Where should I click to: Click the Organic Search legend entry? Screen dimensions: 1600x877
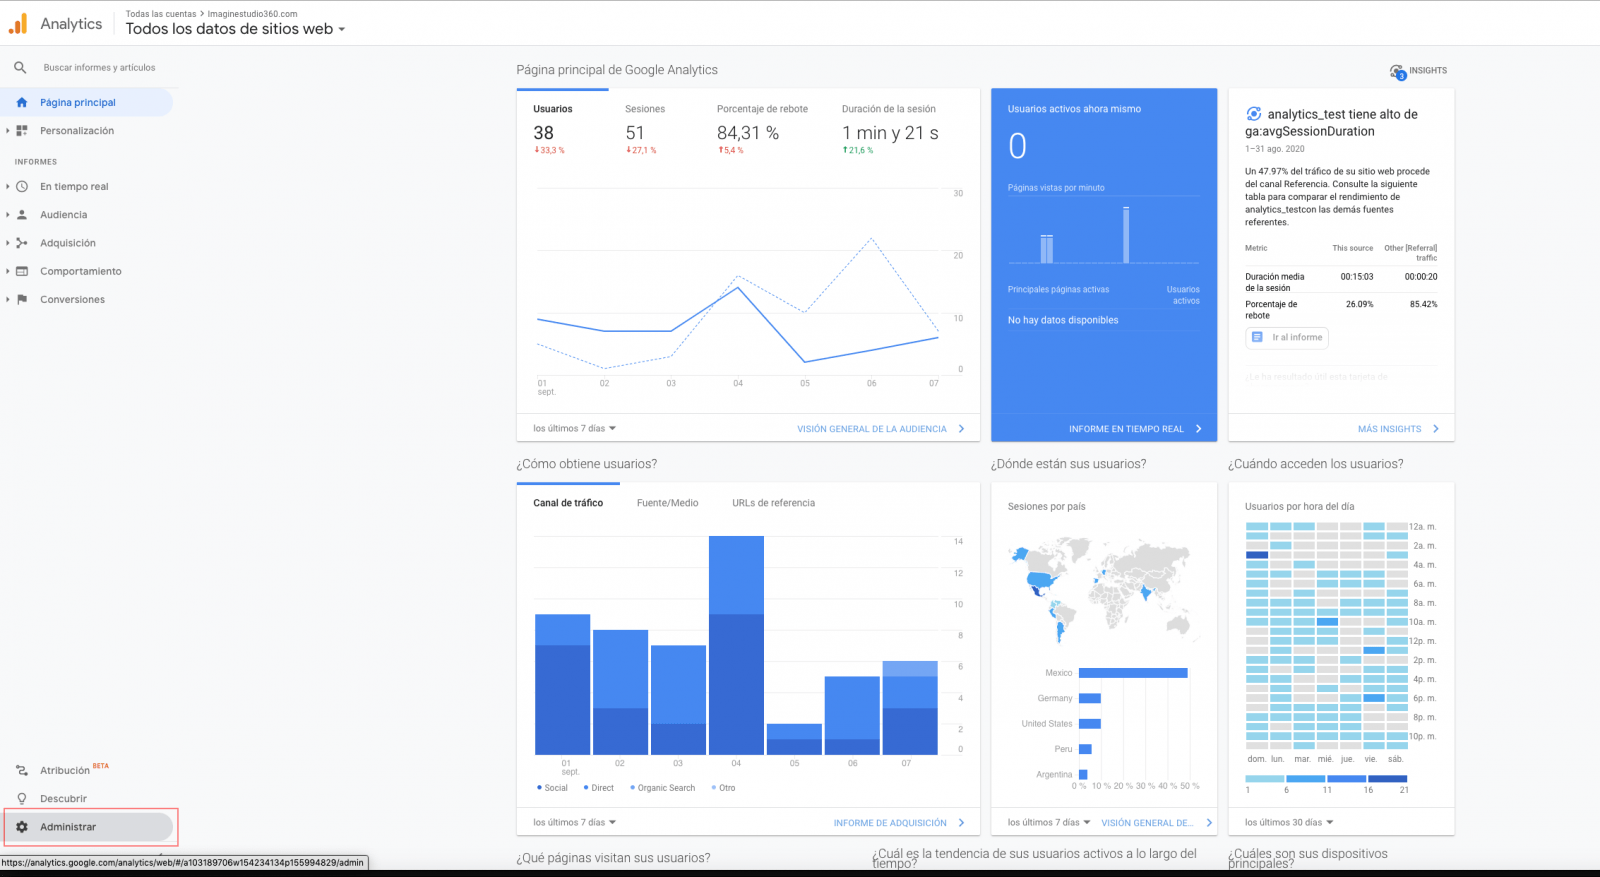[662, 788]
